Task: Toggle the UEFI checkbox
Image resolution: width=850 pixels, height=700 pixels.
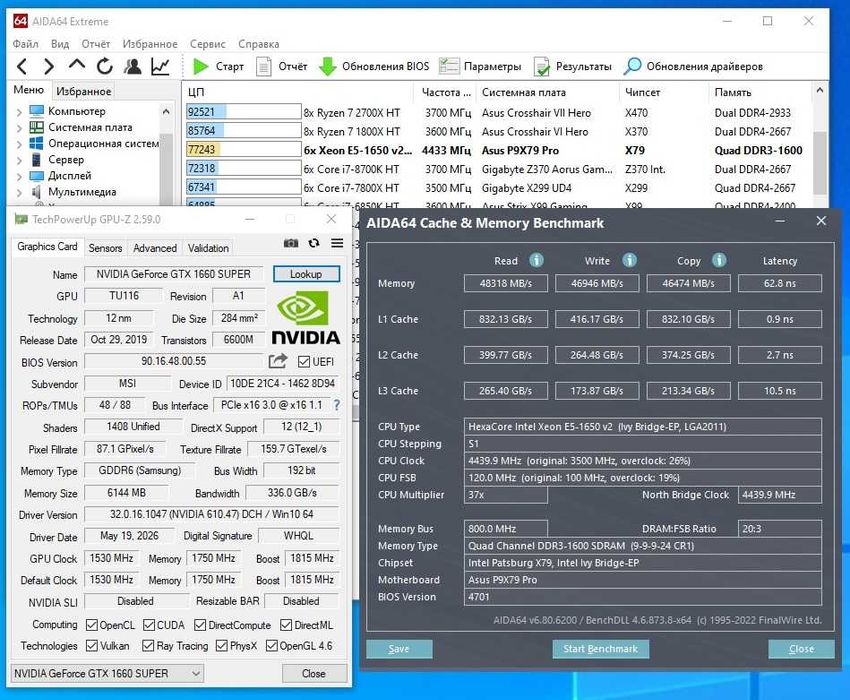Action: click(x=304, y=362)
